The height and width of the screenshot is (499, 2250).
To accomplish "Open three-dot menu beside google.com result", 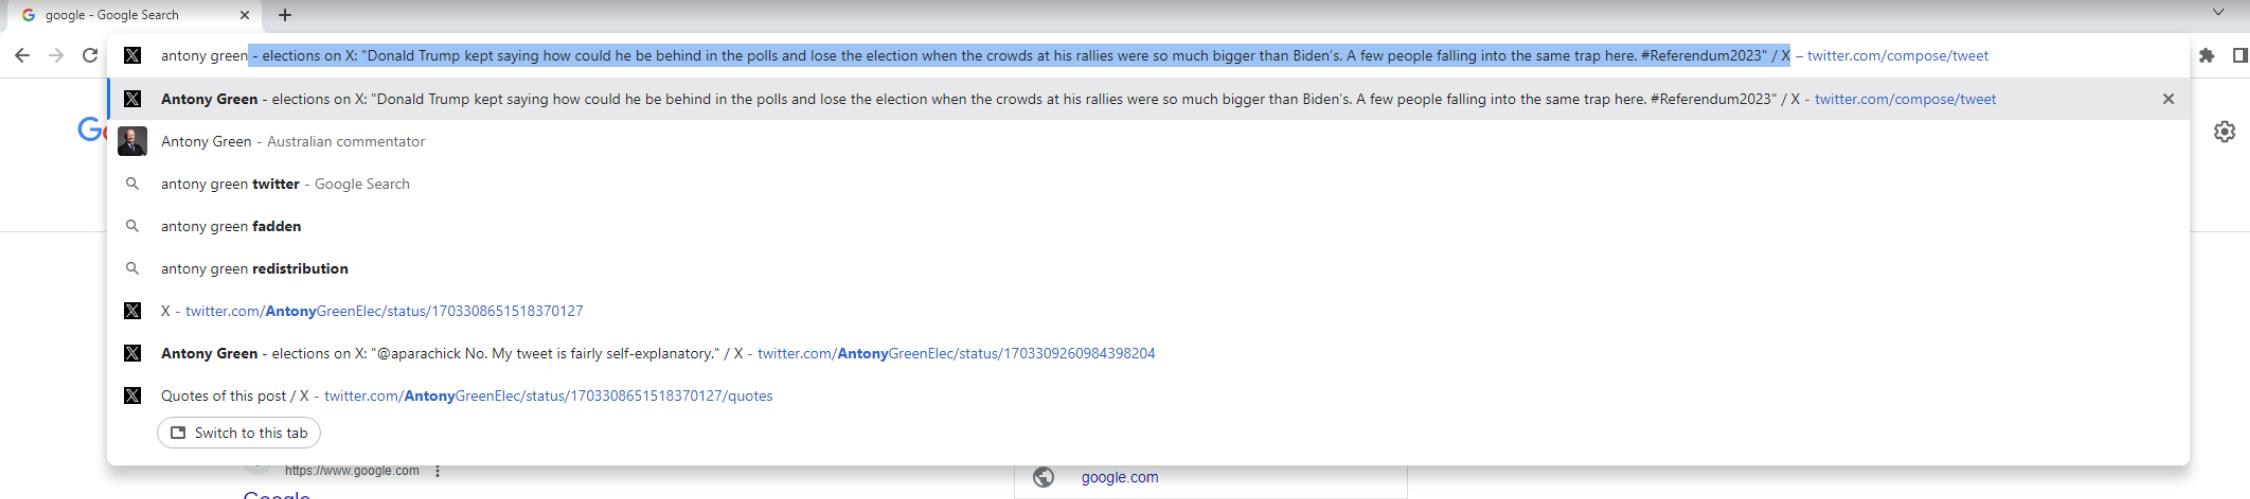I will point(437,471).
